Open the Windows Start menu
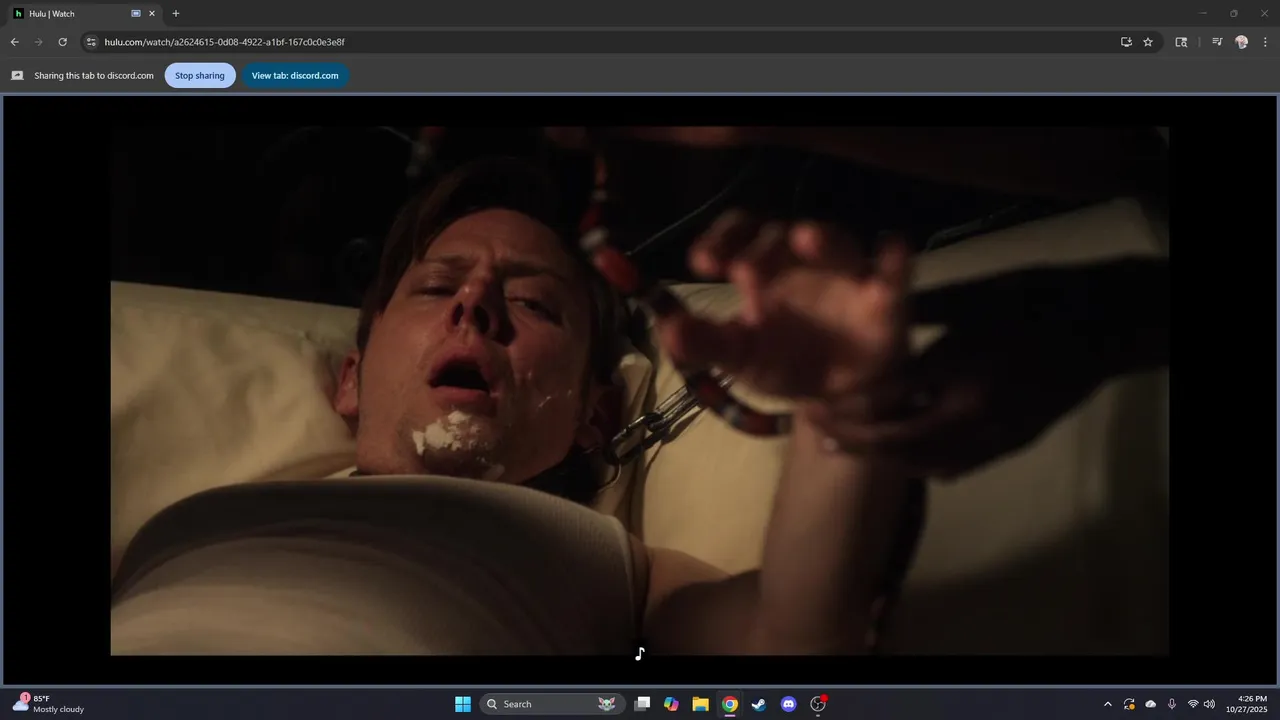The height and width of the screenshot is (720, 1280). click(463, 704)
